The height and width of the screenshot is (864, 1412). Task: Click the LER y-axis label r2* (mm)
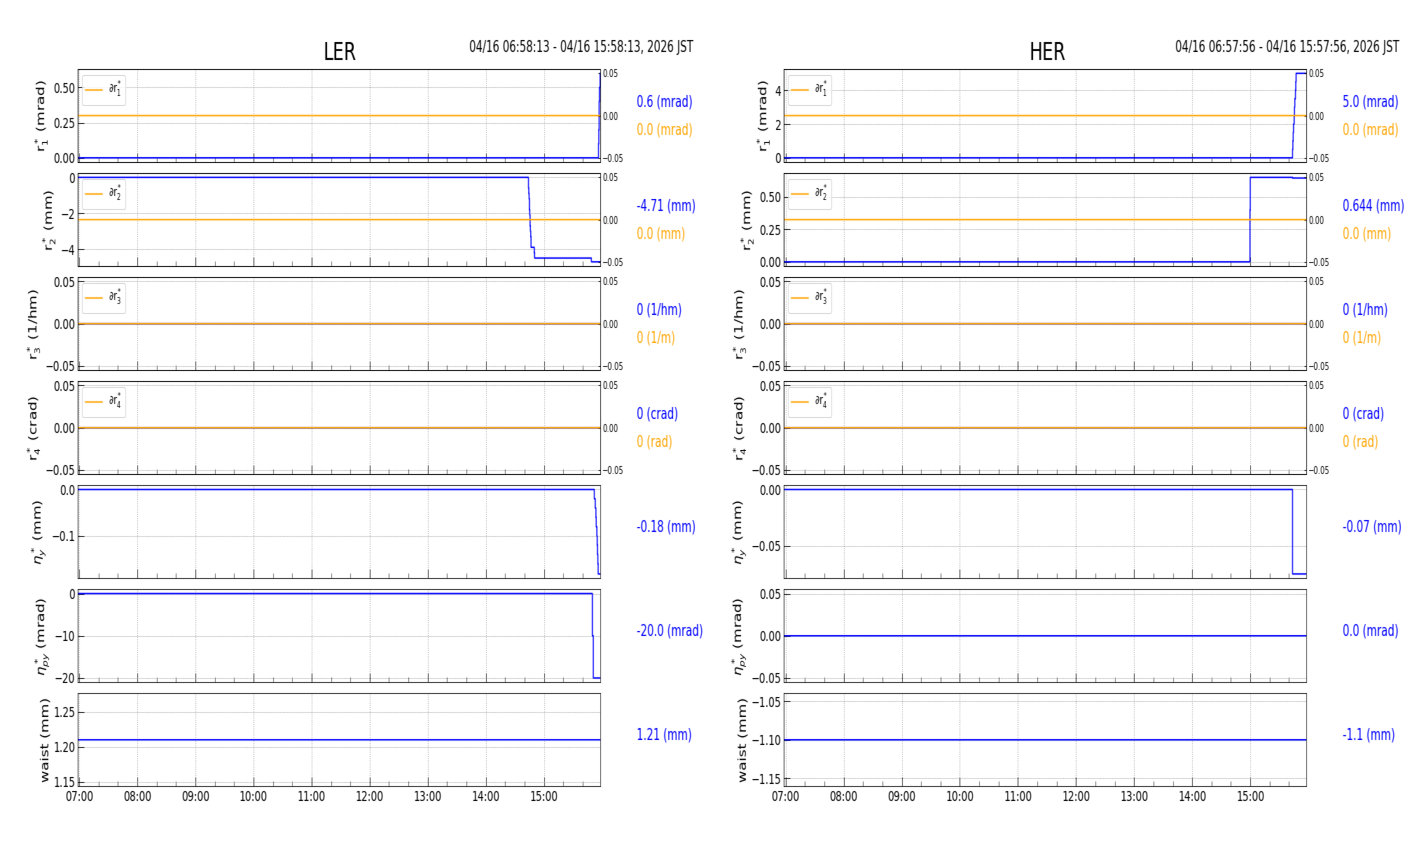[x=46, y=220]
